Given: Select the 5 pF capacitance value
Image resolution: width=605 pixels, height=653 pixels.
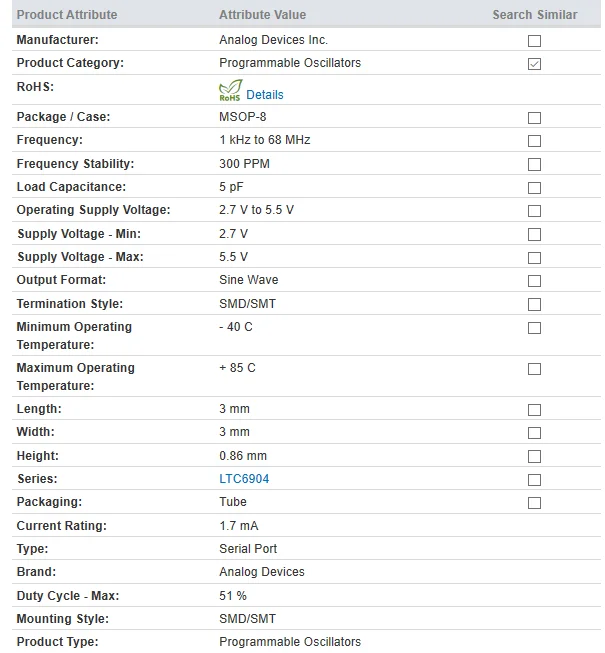Looking at the screenshot, I should (x=231, y=187).
